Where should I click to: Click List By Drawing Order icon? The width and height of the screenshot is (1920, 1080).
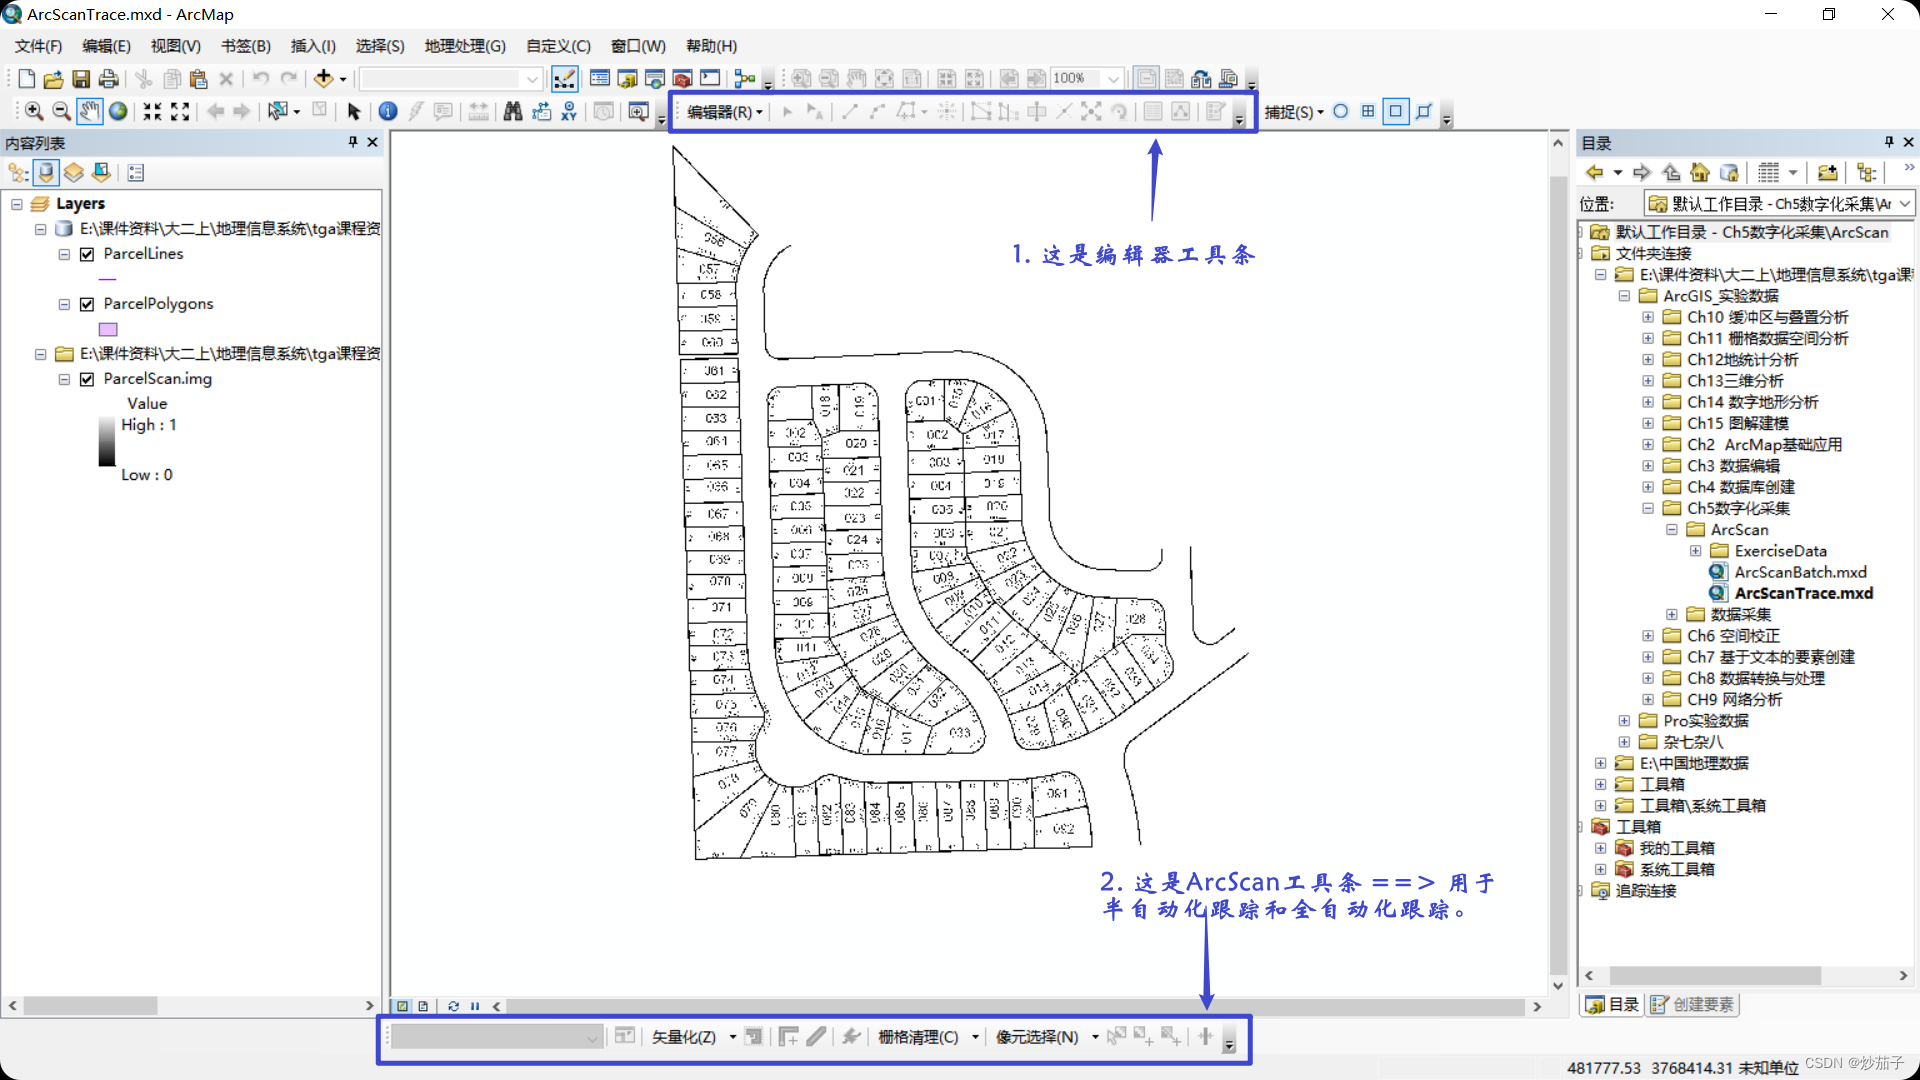pos(18,173)
